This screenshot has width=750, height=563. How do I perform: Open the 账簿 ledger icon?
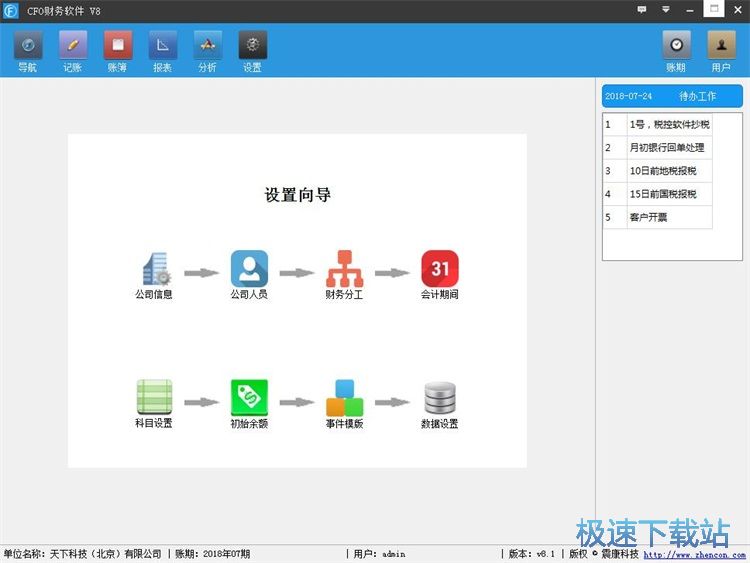click(x=118, y=51)
